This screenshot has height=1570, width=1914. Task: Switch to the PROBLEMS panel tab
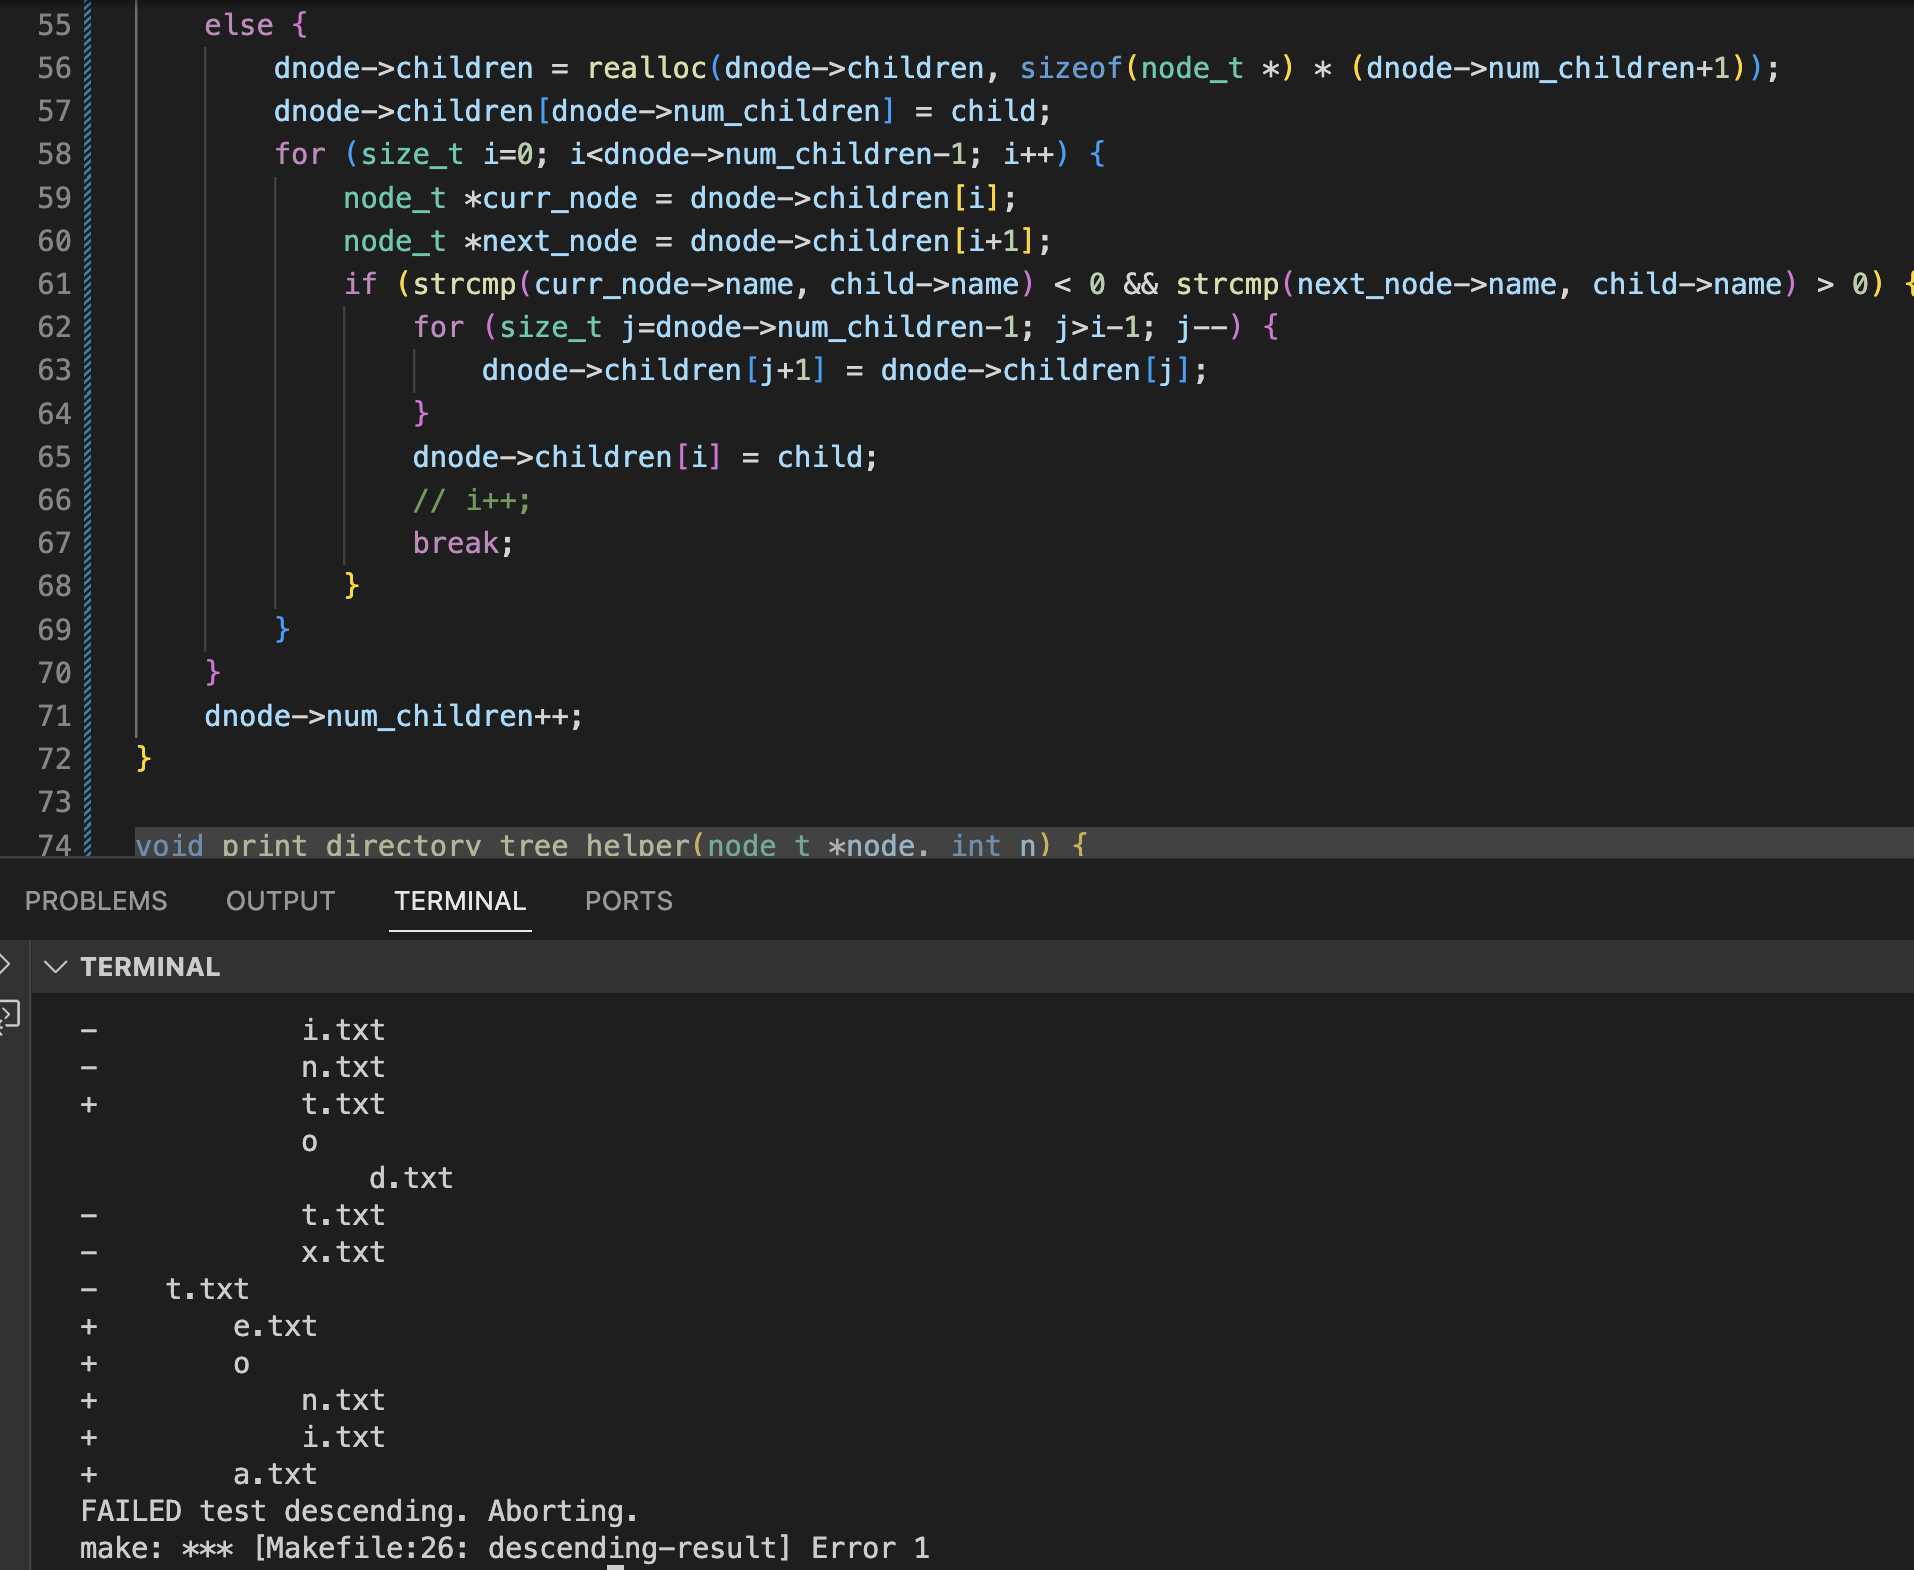click(96, 901)
